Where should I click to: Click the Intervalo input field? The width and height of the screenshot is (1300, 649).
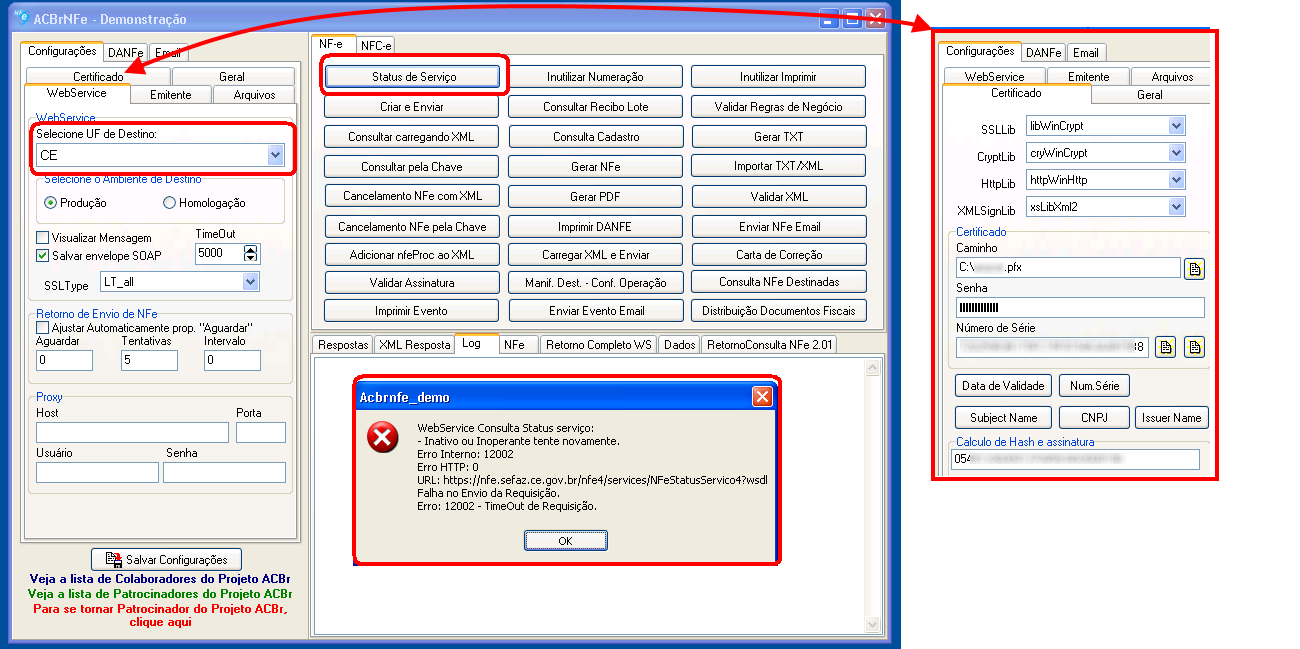tap(233, 360)
